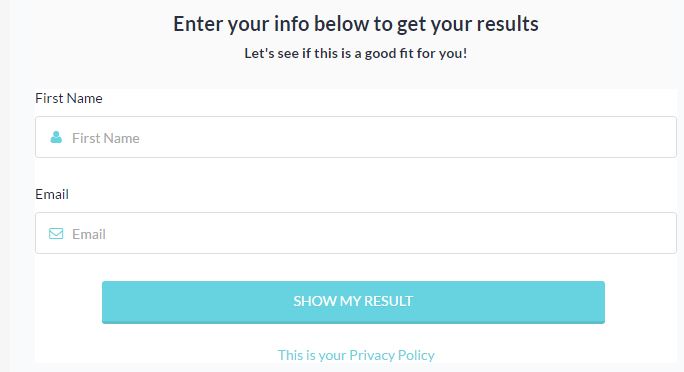Viewport: 684px width, 372px height.
Task: Focus the First Name input field
Action: [x=356, y=137]
